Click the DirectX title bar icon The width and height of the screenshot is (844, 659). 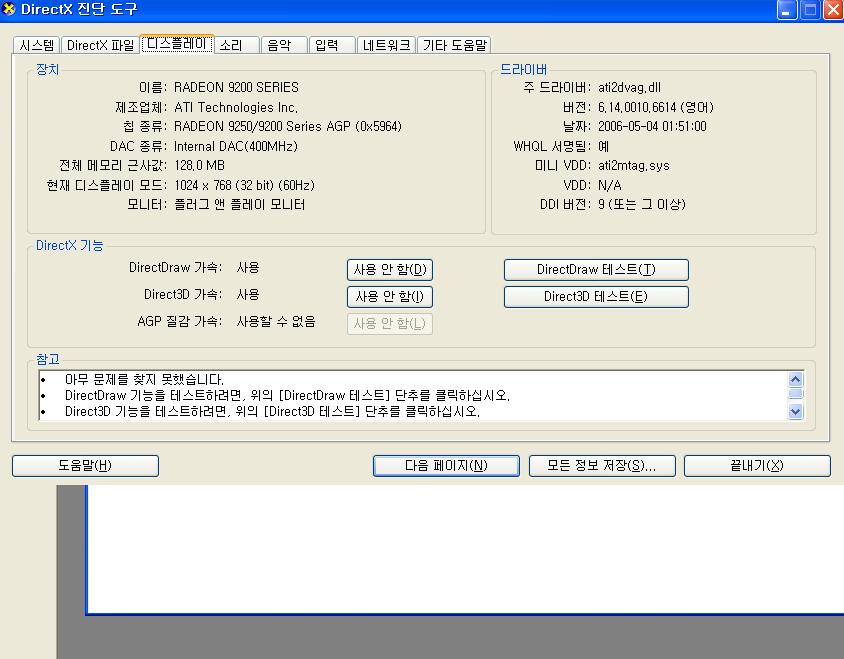9,9
